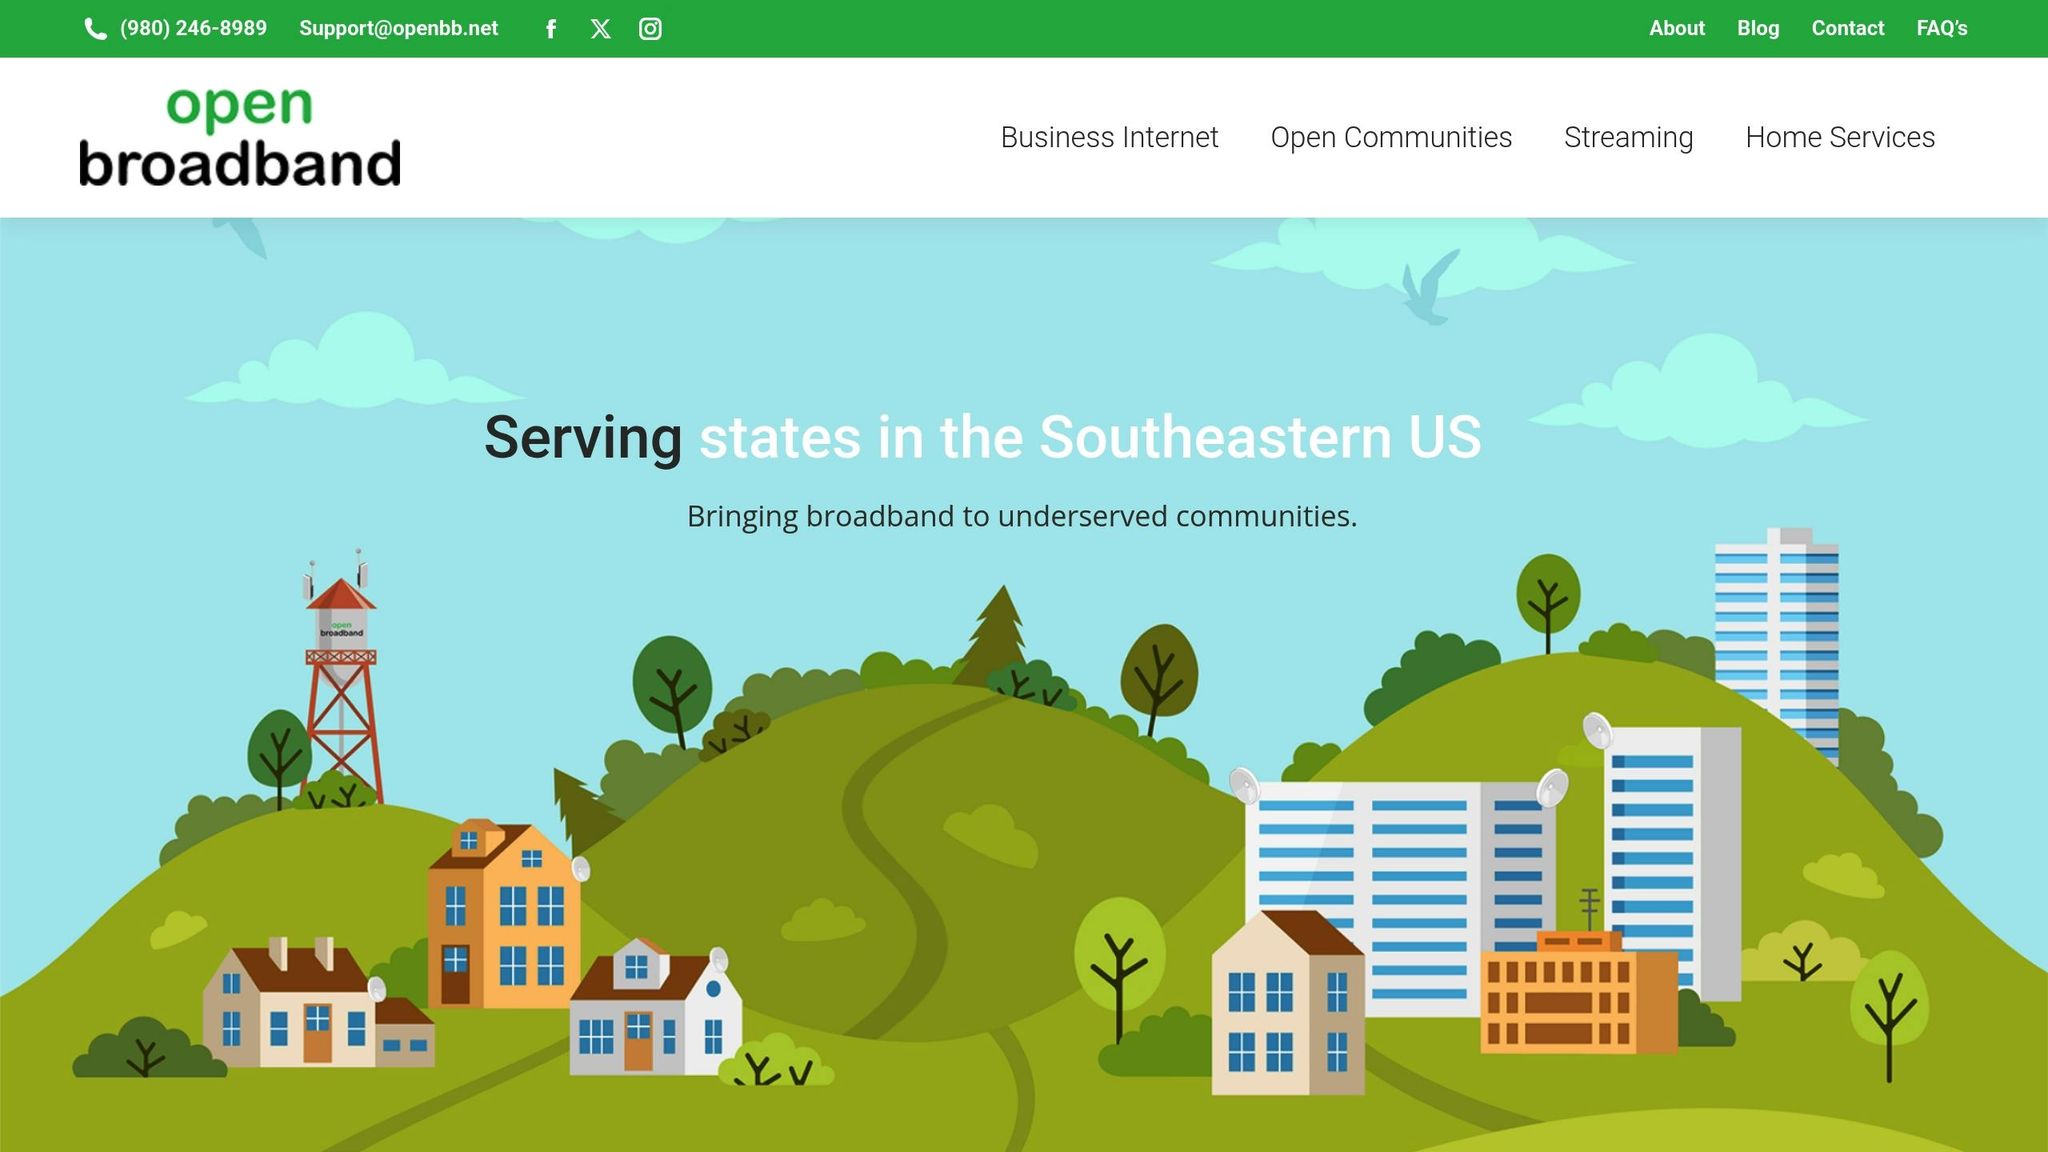Image resolution: width=2048 pixels, height=1152 pixels.
Task: Open the X (Twitter) icon link
Action: (x=600, y=29)
